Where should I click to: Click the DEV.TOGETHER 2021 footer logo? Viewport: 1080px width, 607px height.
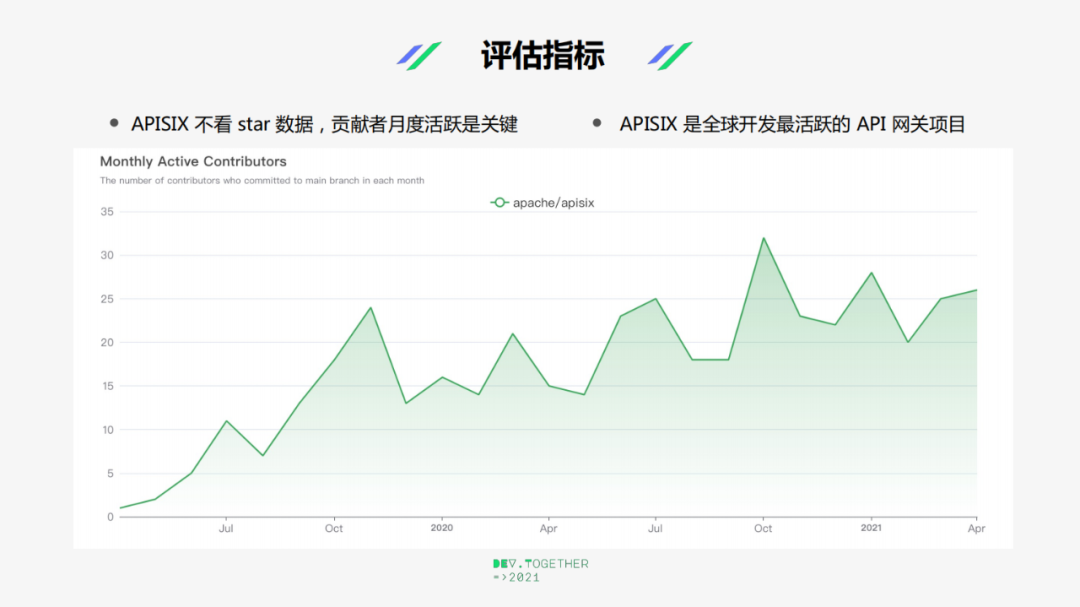pyautogui.click(x=541, y=570)
